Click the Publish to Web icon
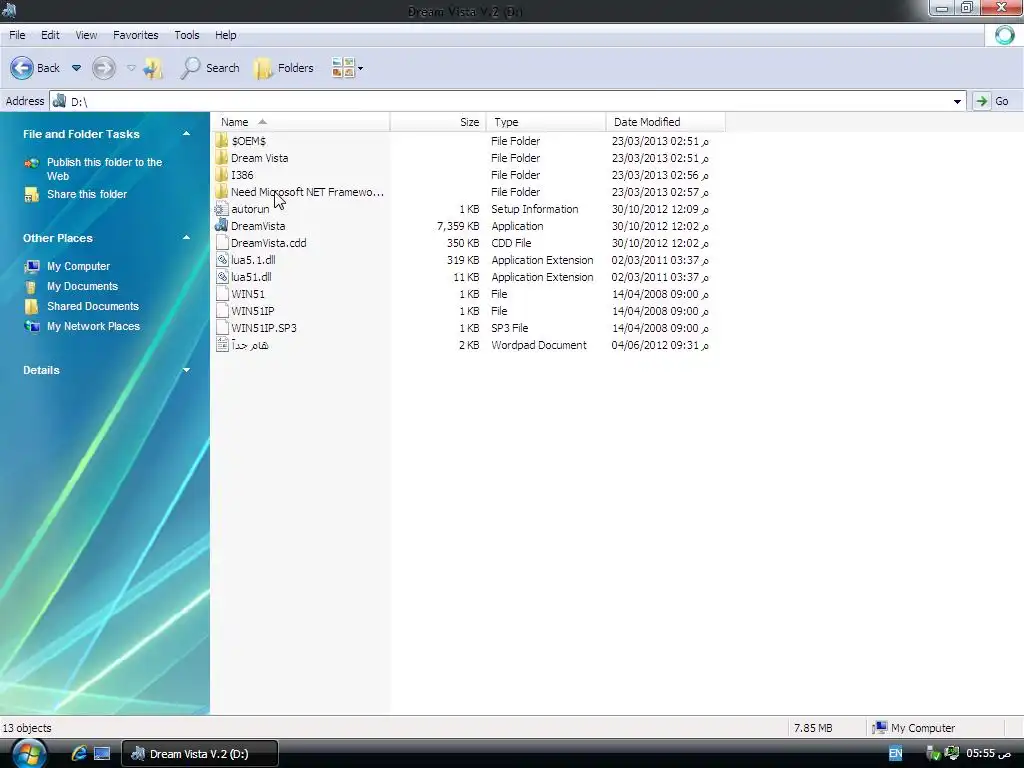Screen dimensions: 1024x768 31,163
